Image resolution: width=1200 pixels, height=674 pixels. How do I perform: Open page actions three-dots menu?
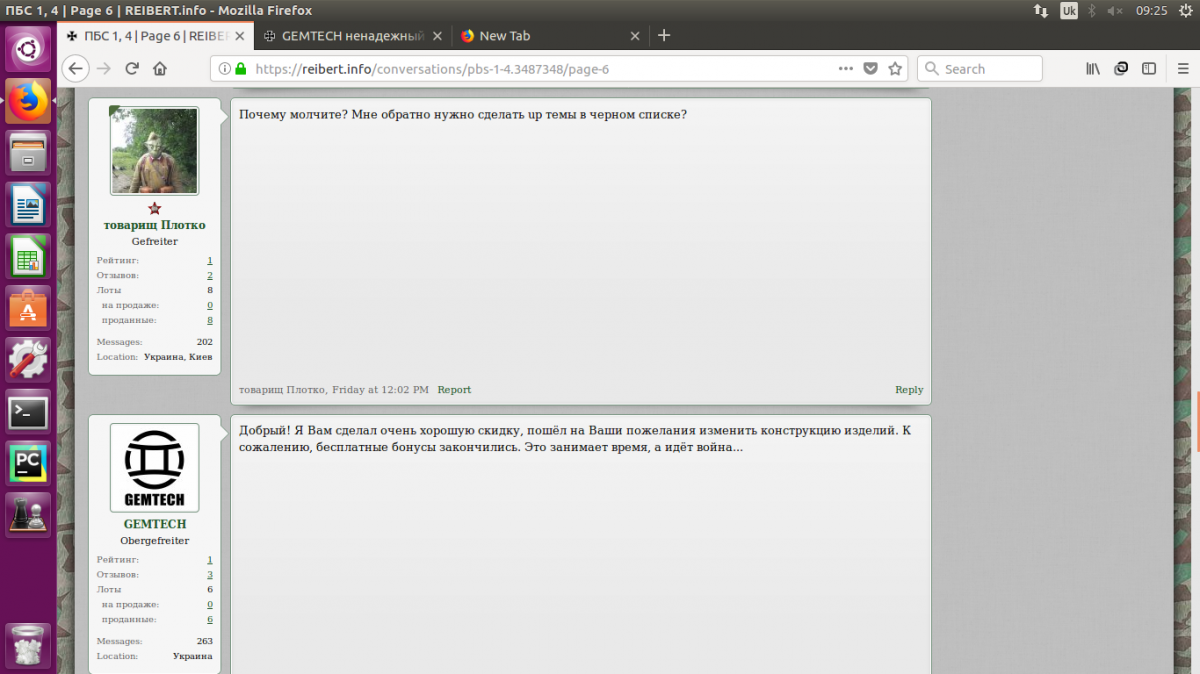pos(846,69)
